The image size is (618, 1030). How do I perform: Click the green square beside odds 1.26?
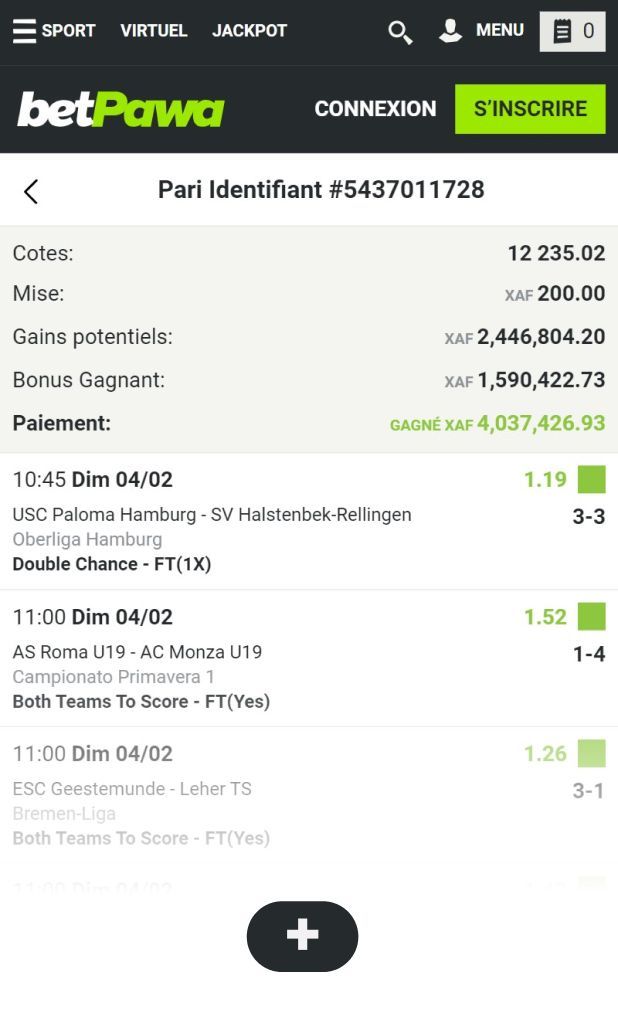tap(591, 754)
